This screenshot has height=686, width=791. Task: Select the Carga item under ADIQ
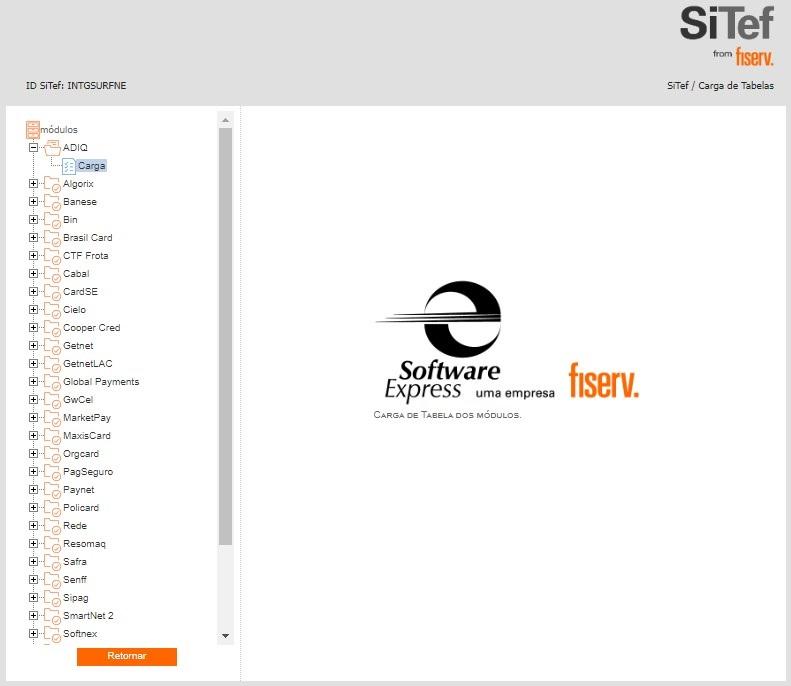coord(92,166)
